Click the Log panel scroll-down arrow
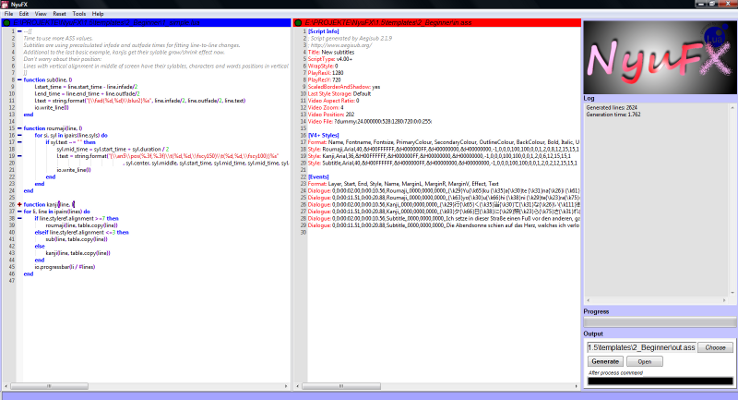Image resolution: width=738 pixels, height=400 pixels. (x=732, y=293)
